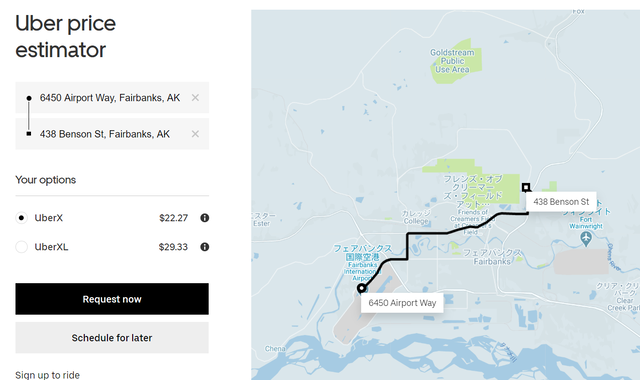This screenshot has width=640, height=380.
Task: Open UberX fare info icon
Action: (x=204, y=218)
